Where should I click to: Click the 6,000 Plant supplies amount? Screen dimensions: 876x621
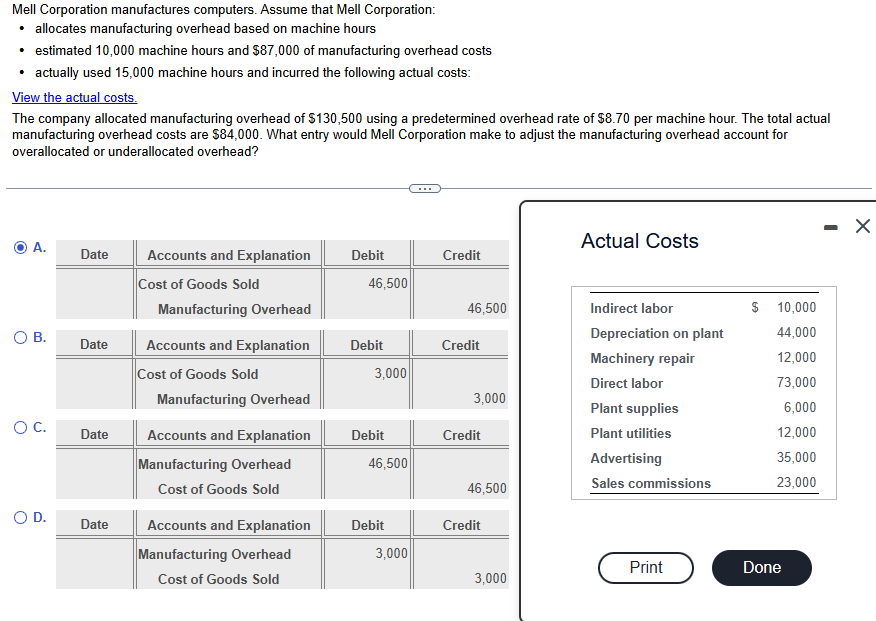800,408
